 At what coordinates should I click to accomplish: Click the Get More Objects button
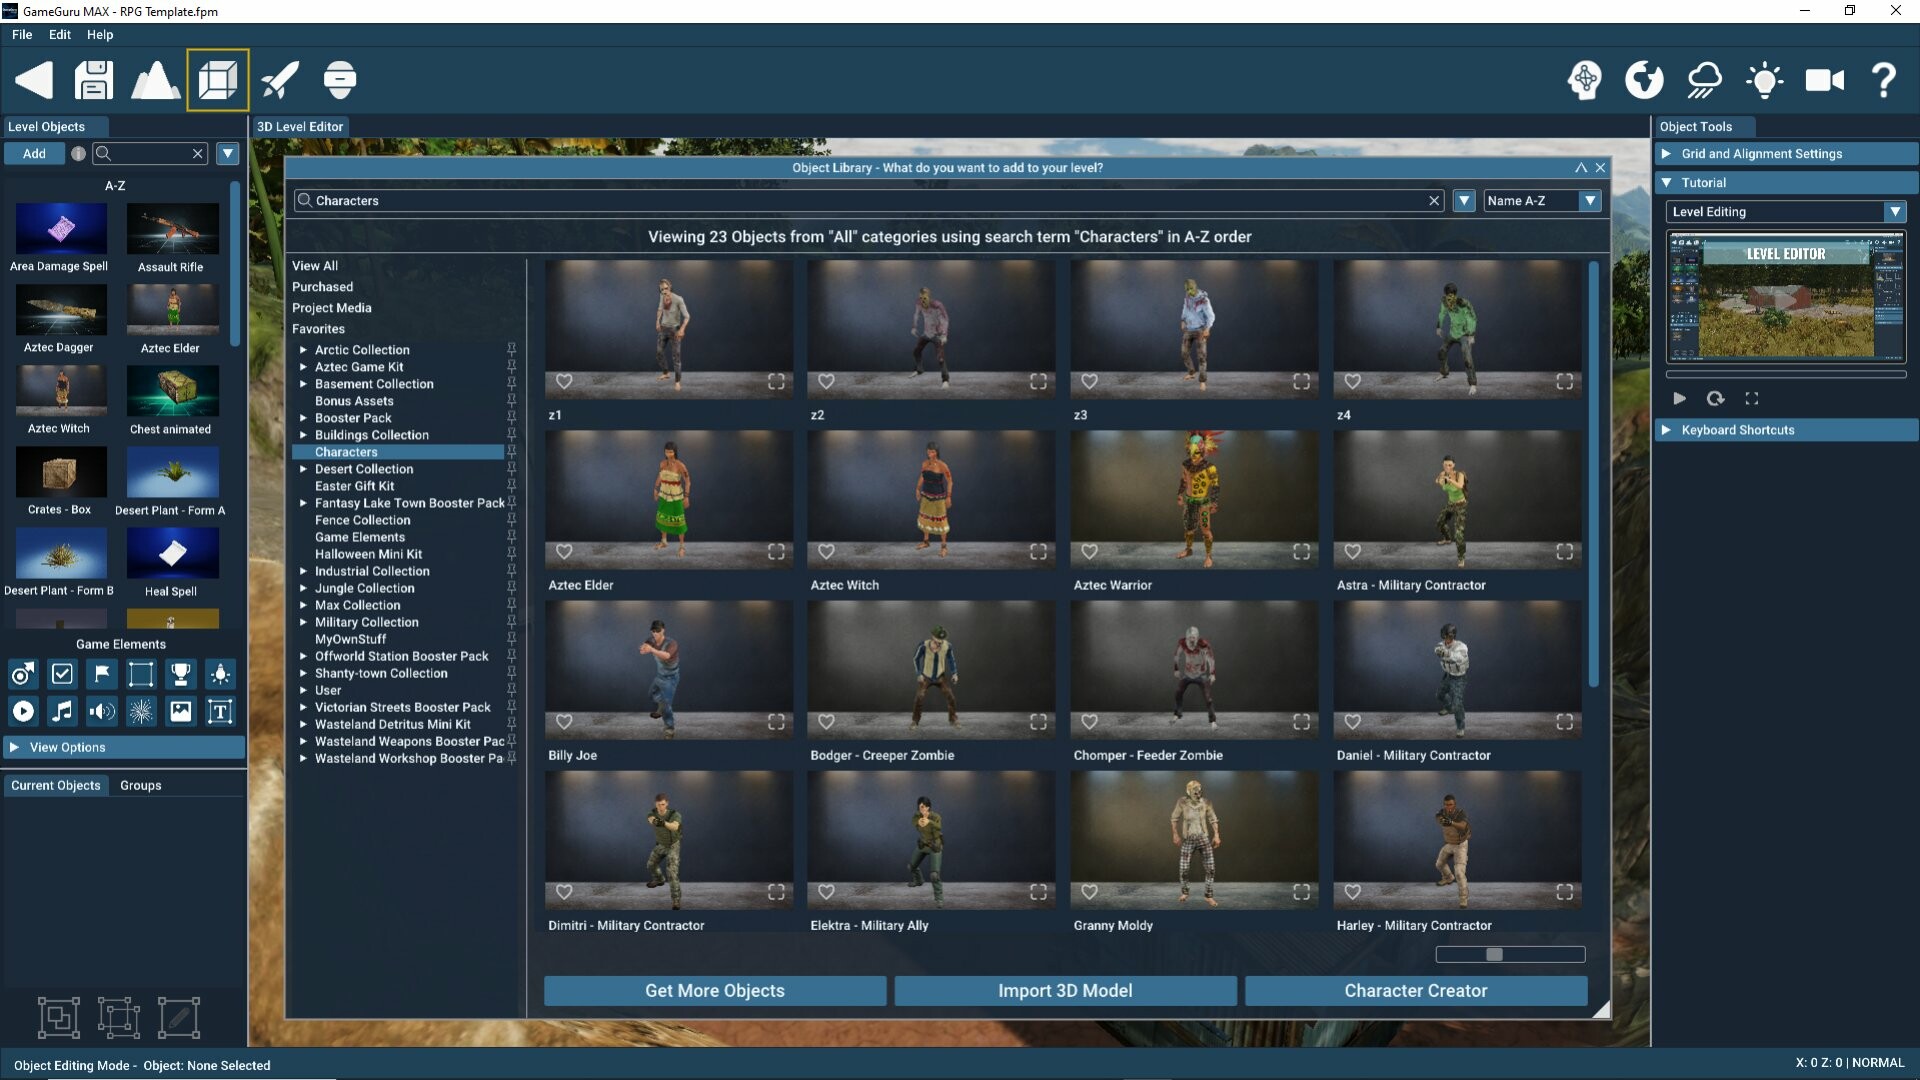click(x=714, y=990)
